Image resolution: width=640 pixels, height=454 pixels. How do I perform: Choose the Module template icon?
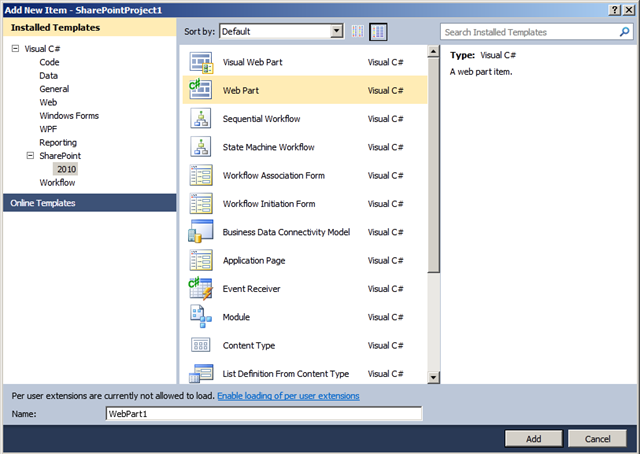(200, 316)
